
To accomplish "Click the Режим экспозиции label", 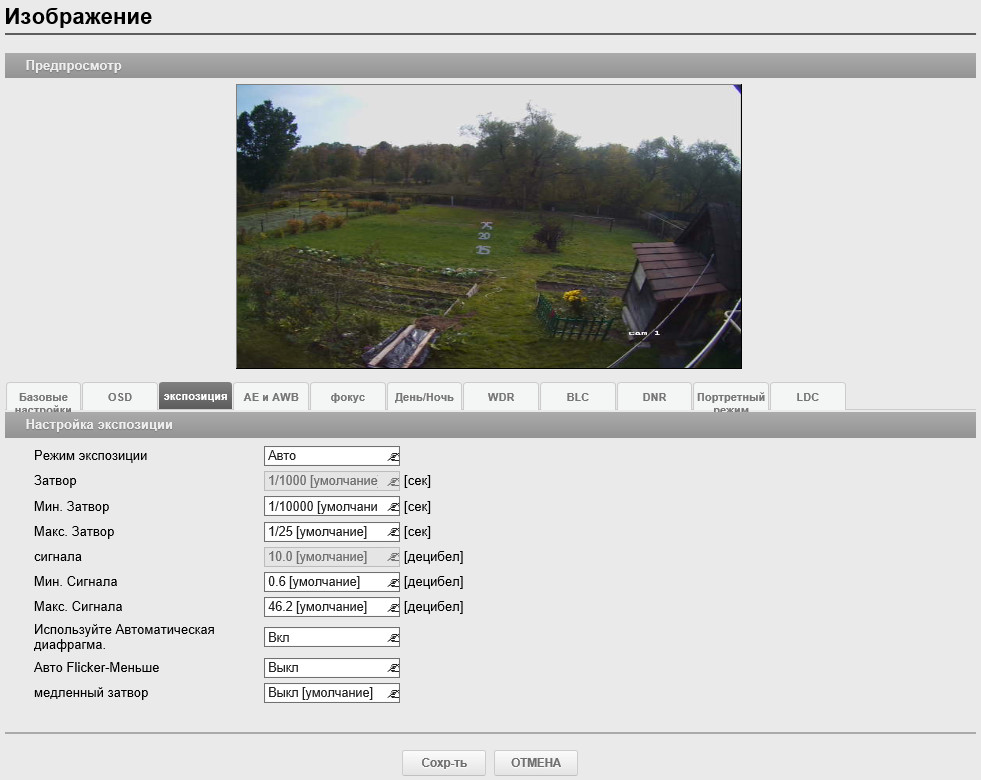I will tap(91, 456).
